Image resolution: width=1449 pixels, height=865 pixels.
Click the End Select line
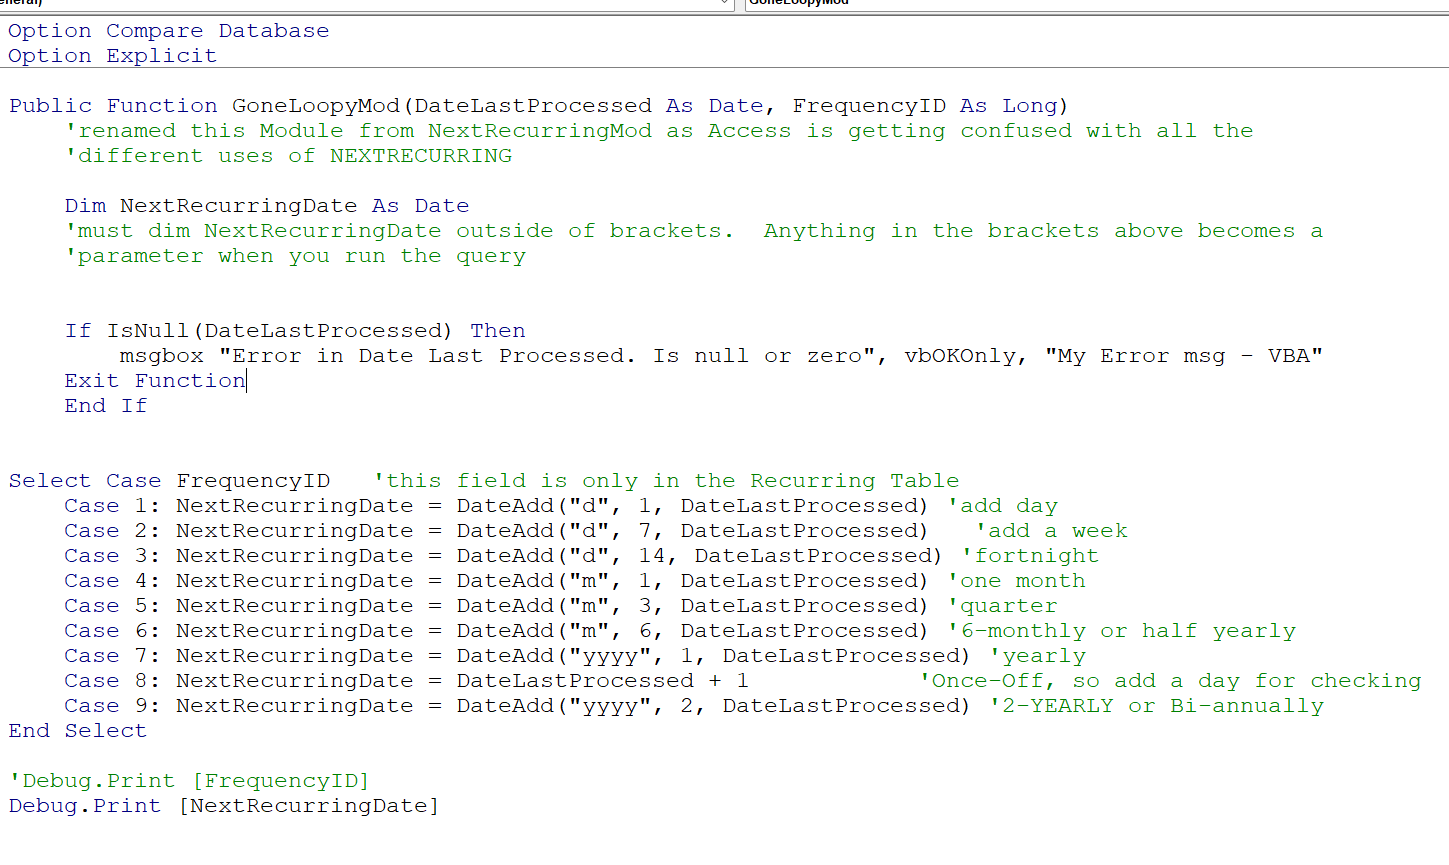pyautogui.click(x=78, y=731)
